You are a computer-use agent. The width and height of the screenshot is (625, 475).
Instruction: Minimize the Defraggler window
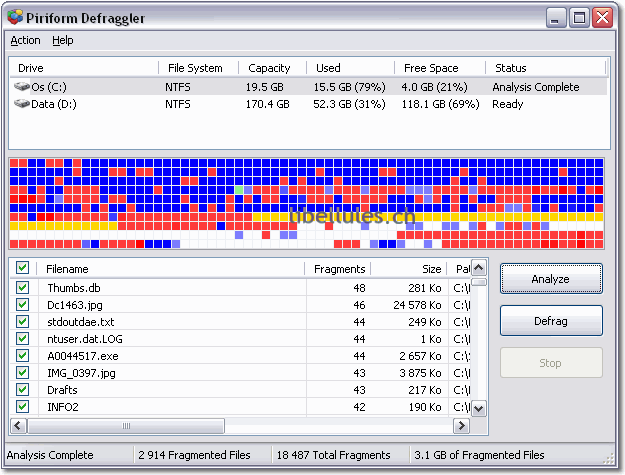pos(556,18)
